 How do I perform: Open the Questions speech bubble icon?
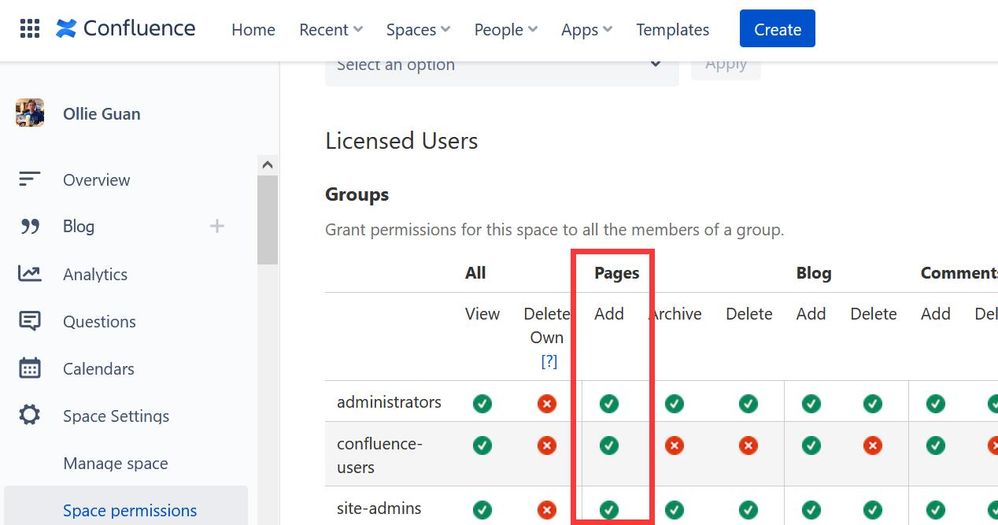click(29, 321)
